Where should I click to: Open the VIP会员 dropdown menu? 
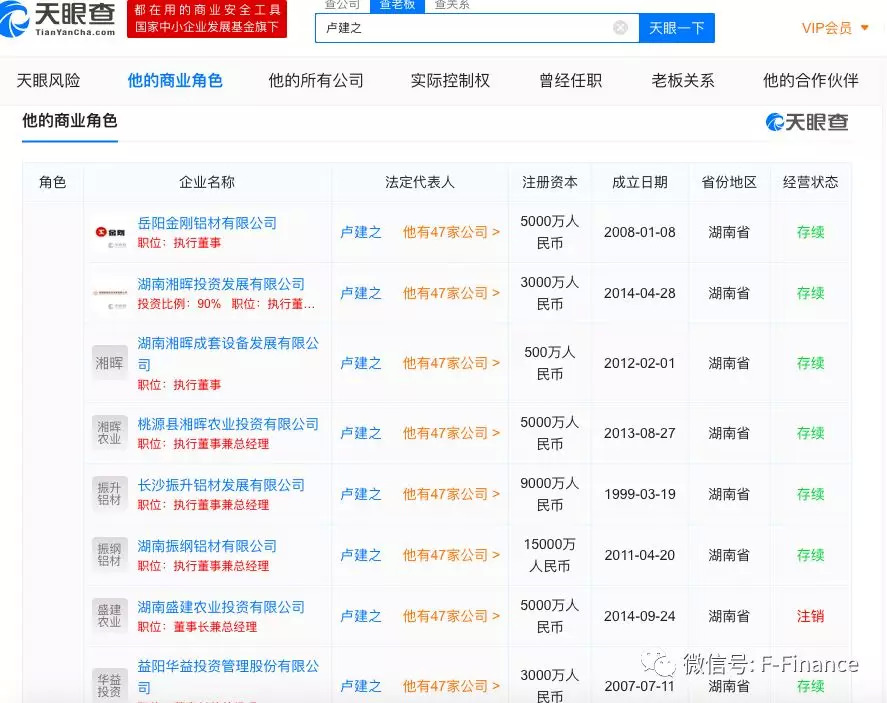tap(834, 28)
